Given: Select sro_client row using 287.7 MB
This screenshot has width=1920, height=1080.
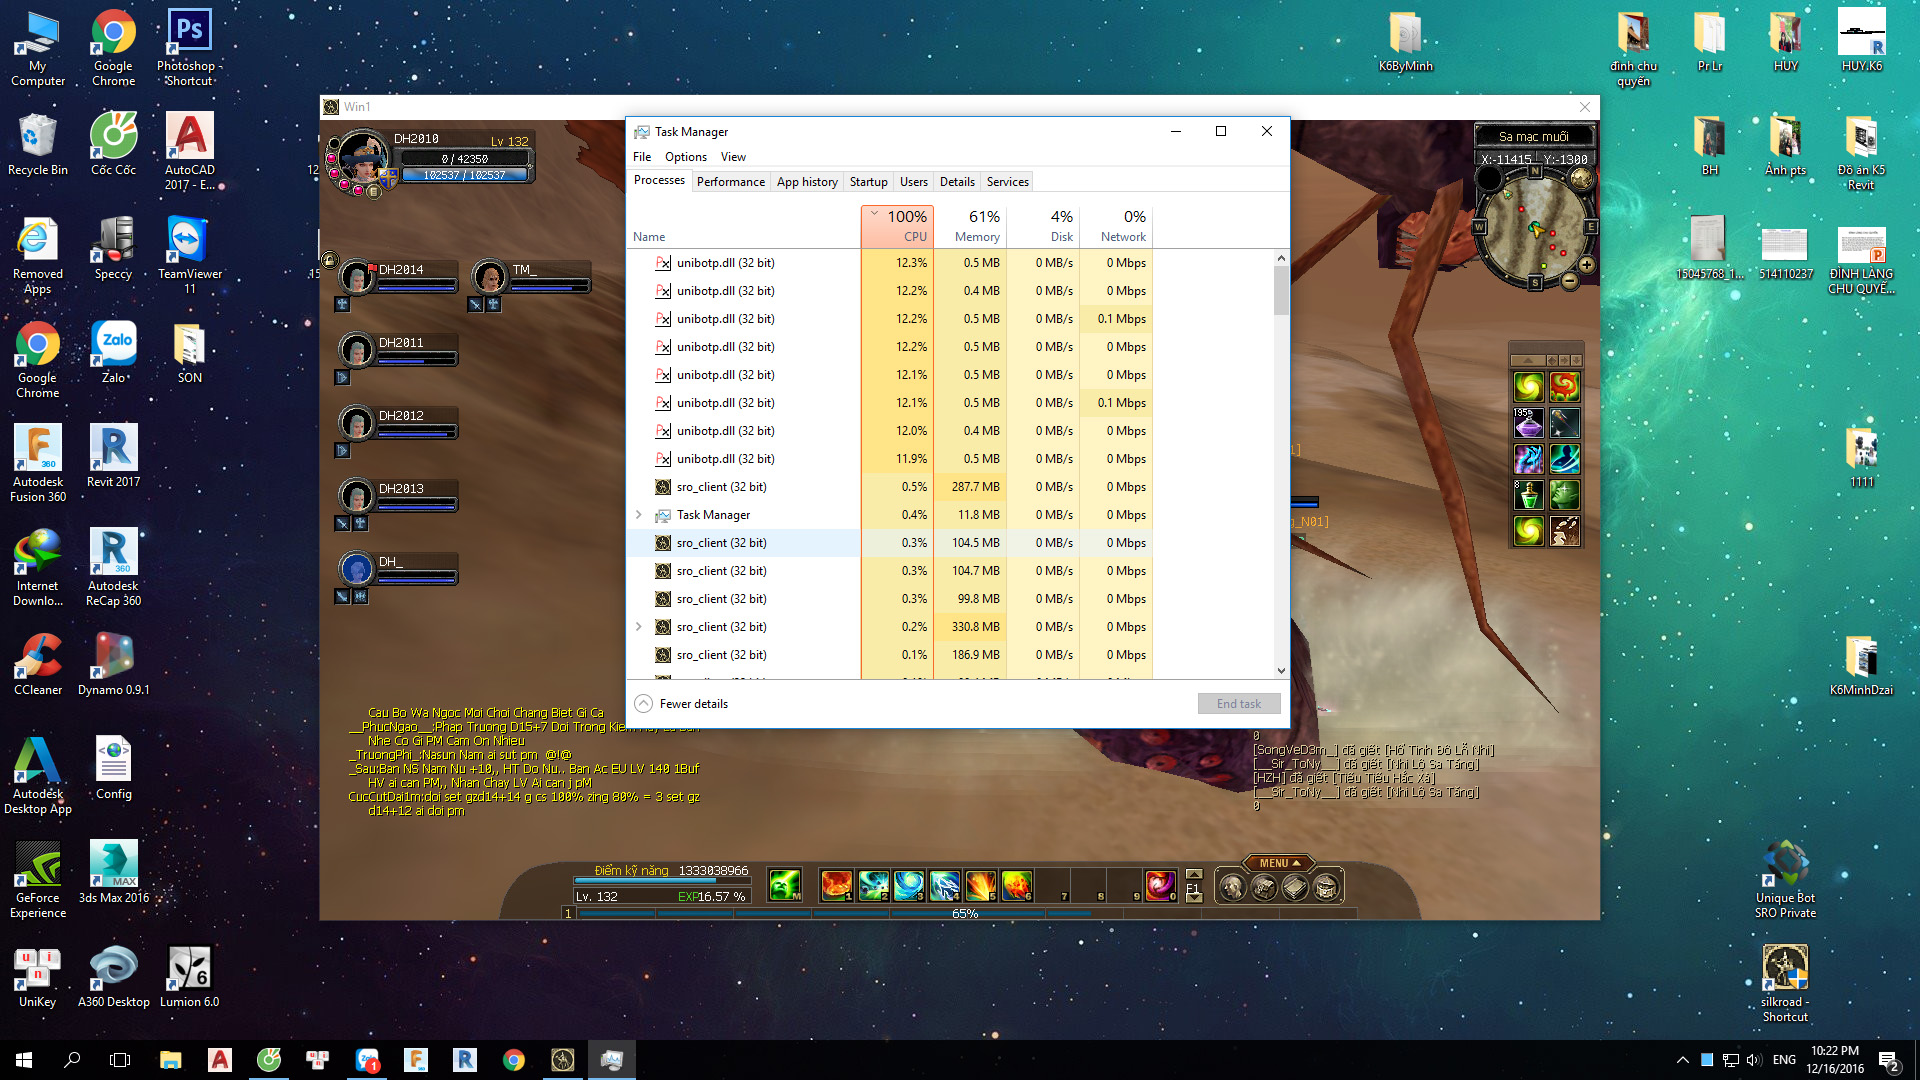Looking at the screenshot, I should pyautogui.click(x=890, y=487).
